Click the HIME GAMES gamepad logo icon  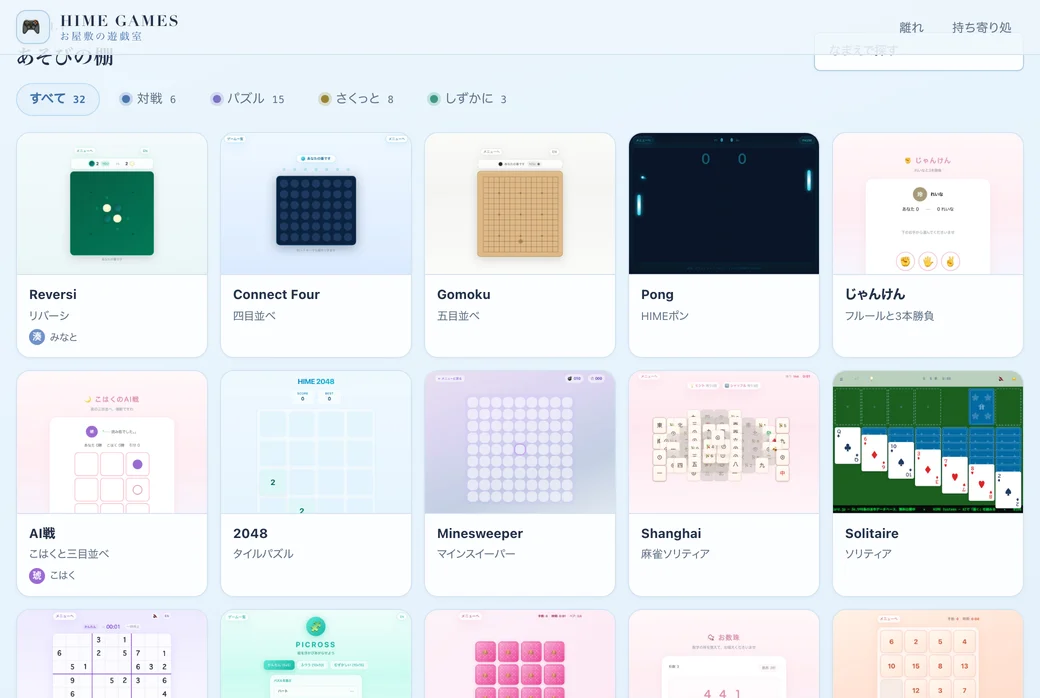pos(32,27)
